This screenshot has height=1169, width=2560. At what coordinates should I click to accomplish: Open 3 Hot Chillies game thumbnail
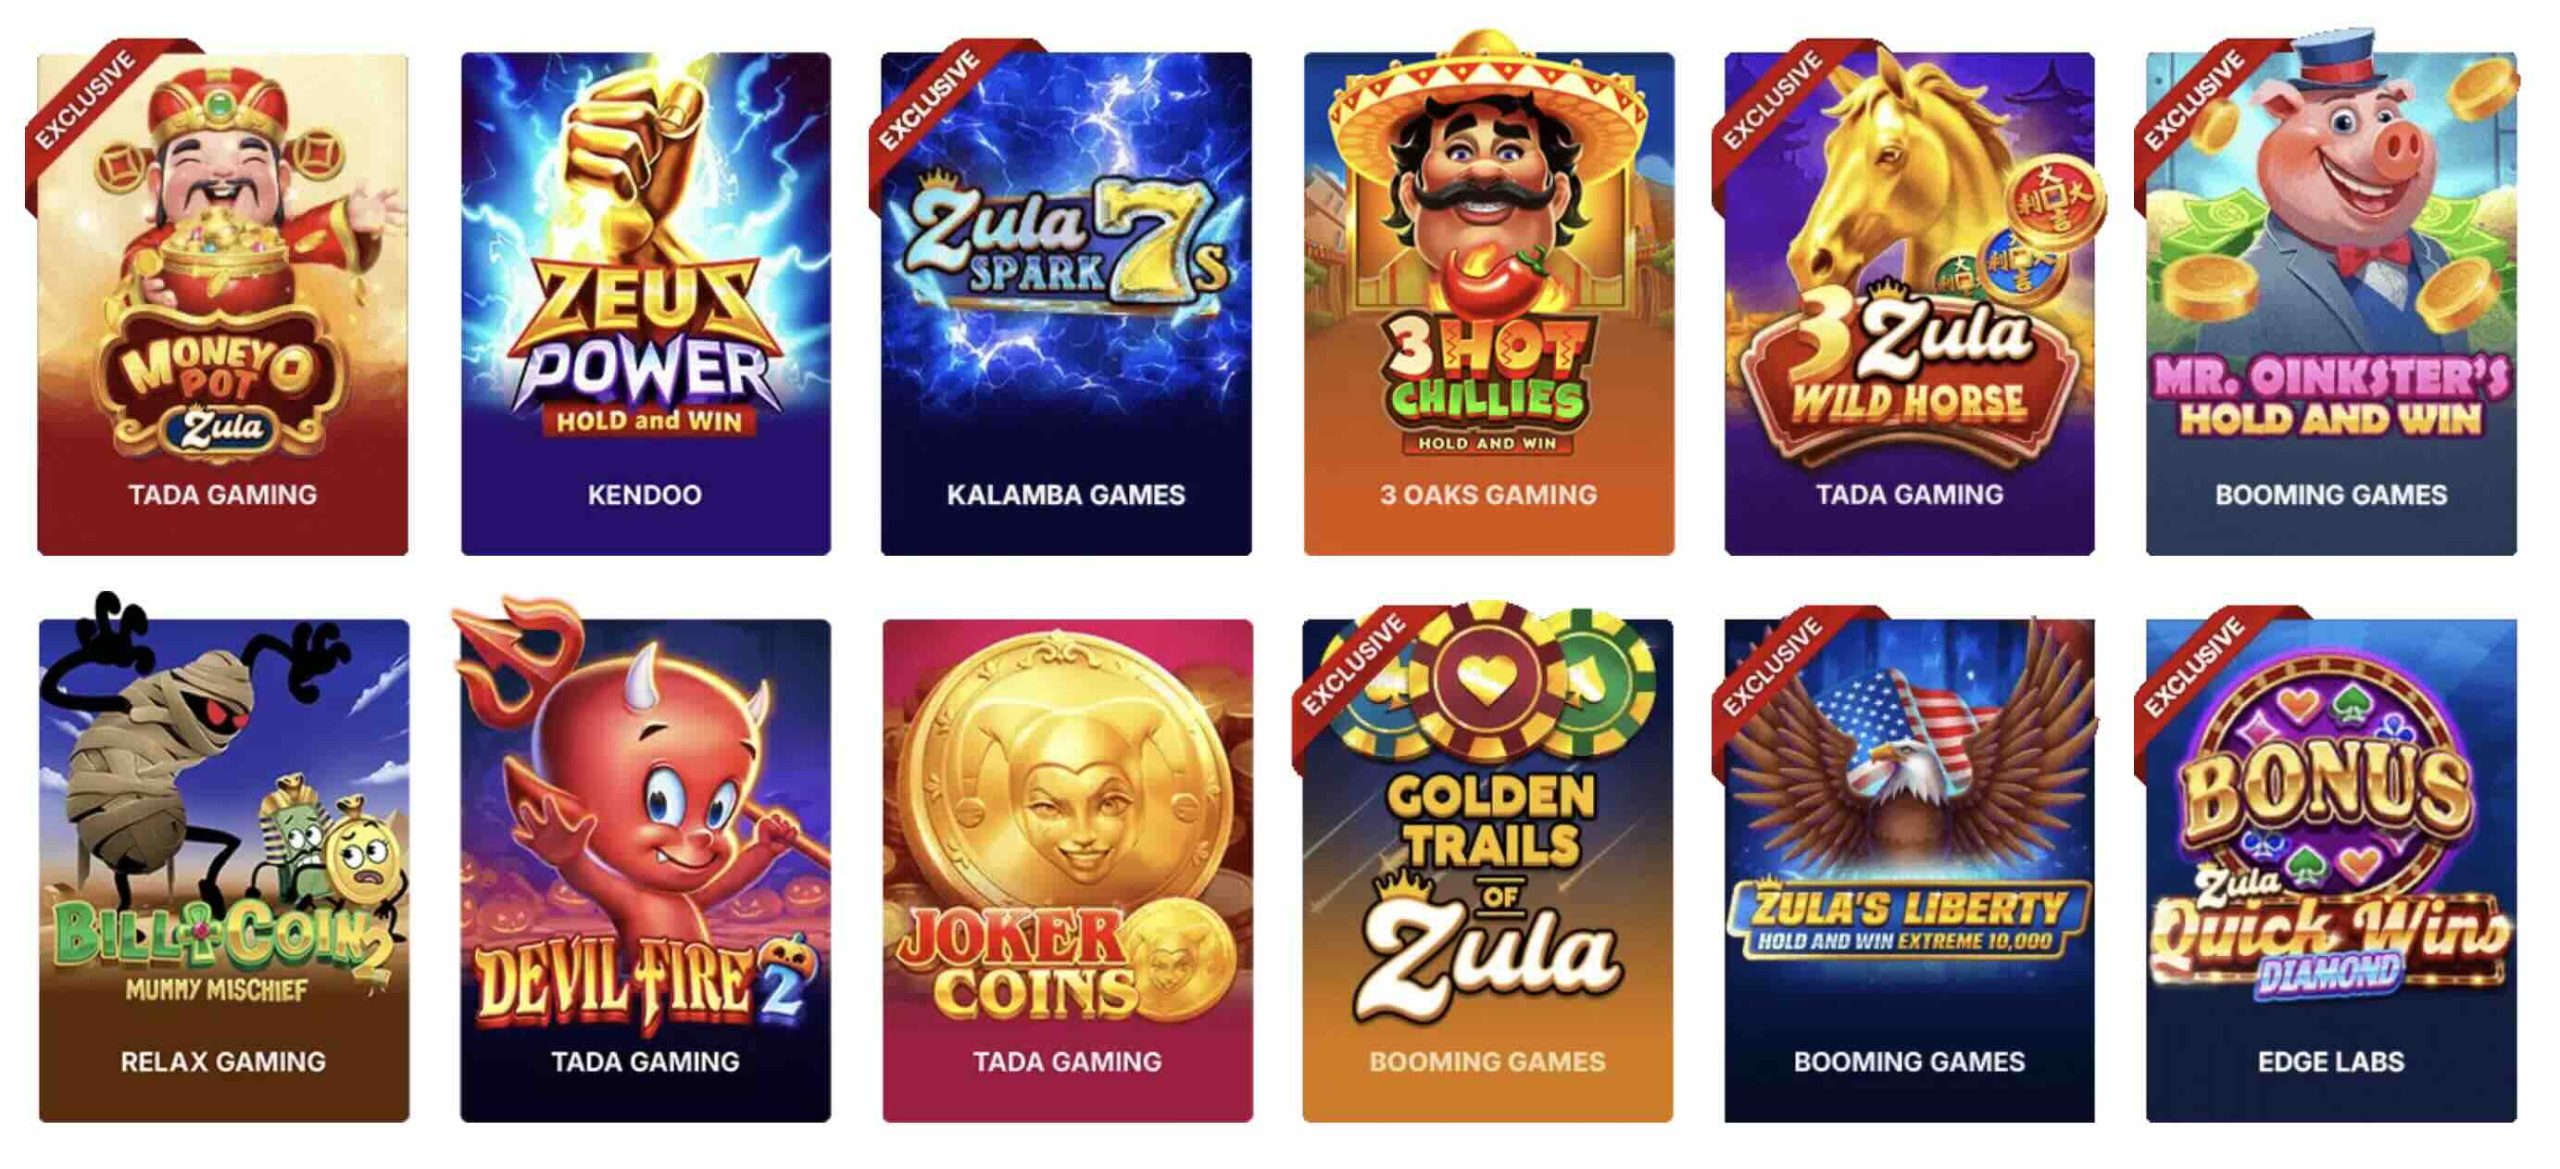pos(1488,303)
